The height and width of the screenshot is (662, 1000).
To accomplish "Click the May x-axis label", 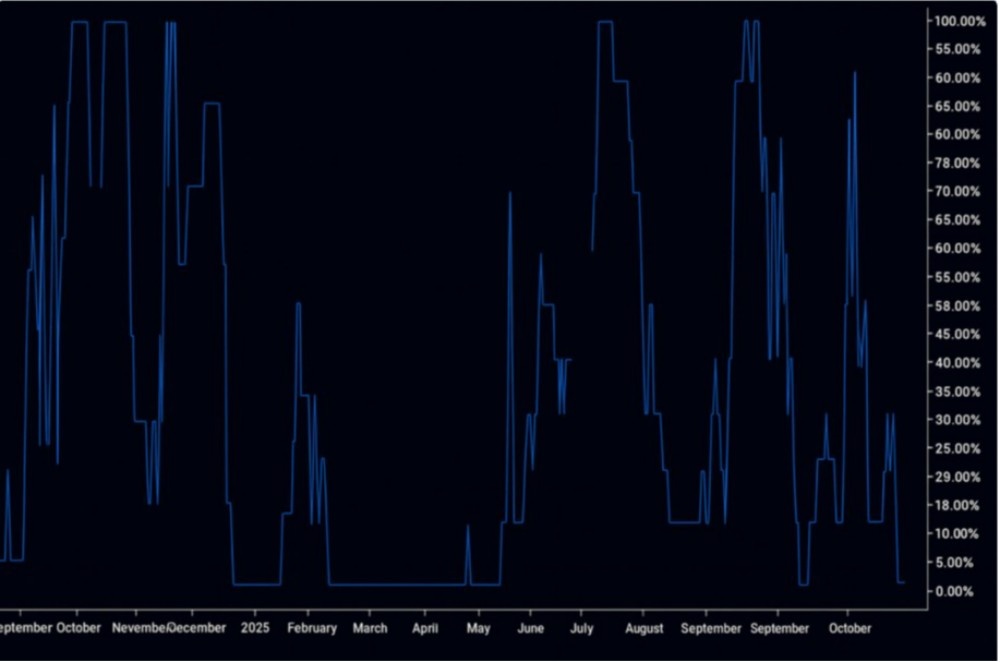I will 478,628.
